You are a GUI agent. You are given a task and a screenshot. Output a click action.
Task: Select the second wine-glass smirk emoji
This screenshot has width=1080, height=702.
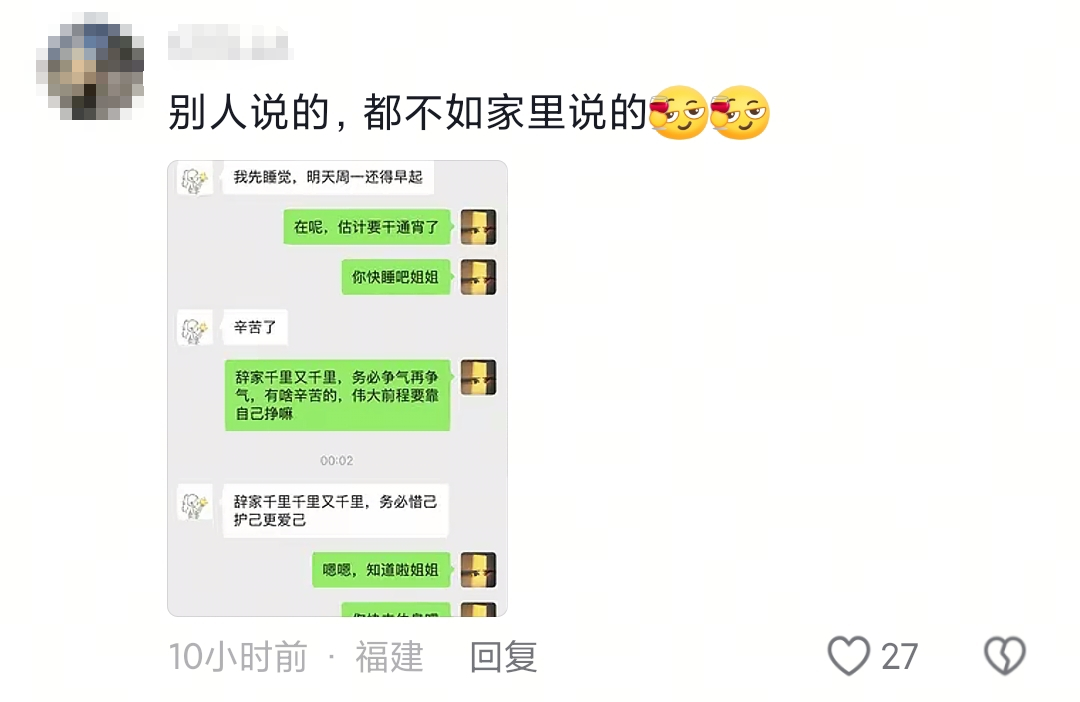[x=739, y=112]
